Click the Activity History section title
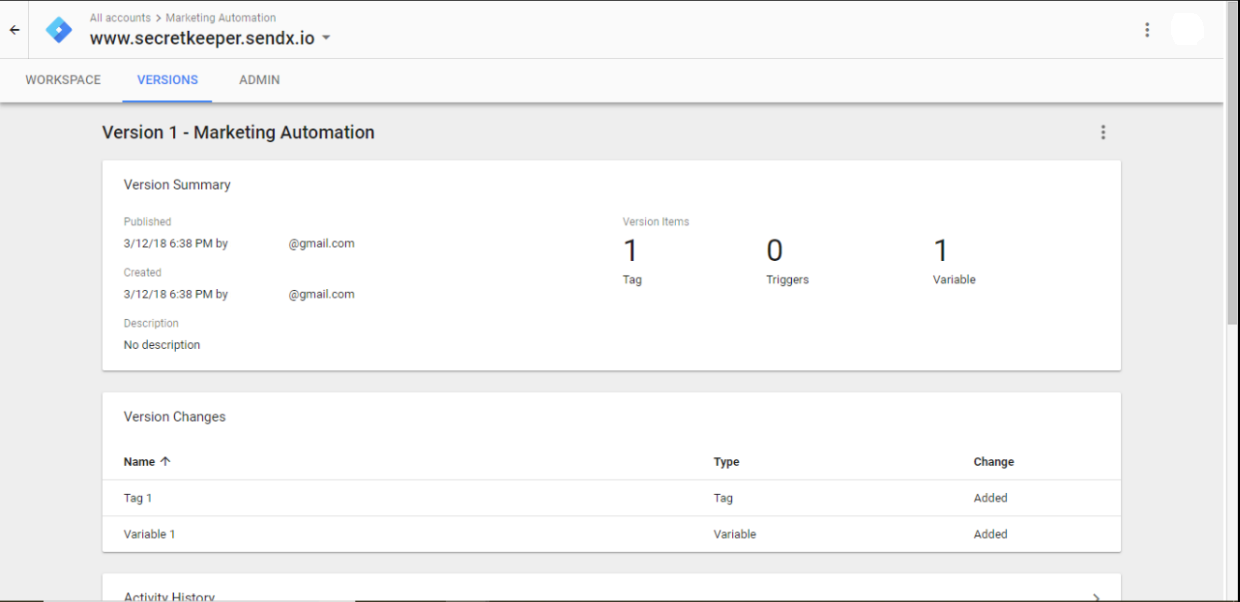Image resolution: width=1240 pixels, height=602 pixels. 169,597
